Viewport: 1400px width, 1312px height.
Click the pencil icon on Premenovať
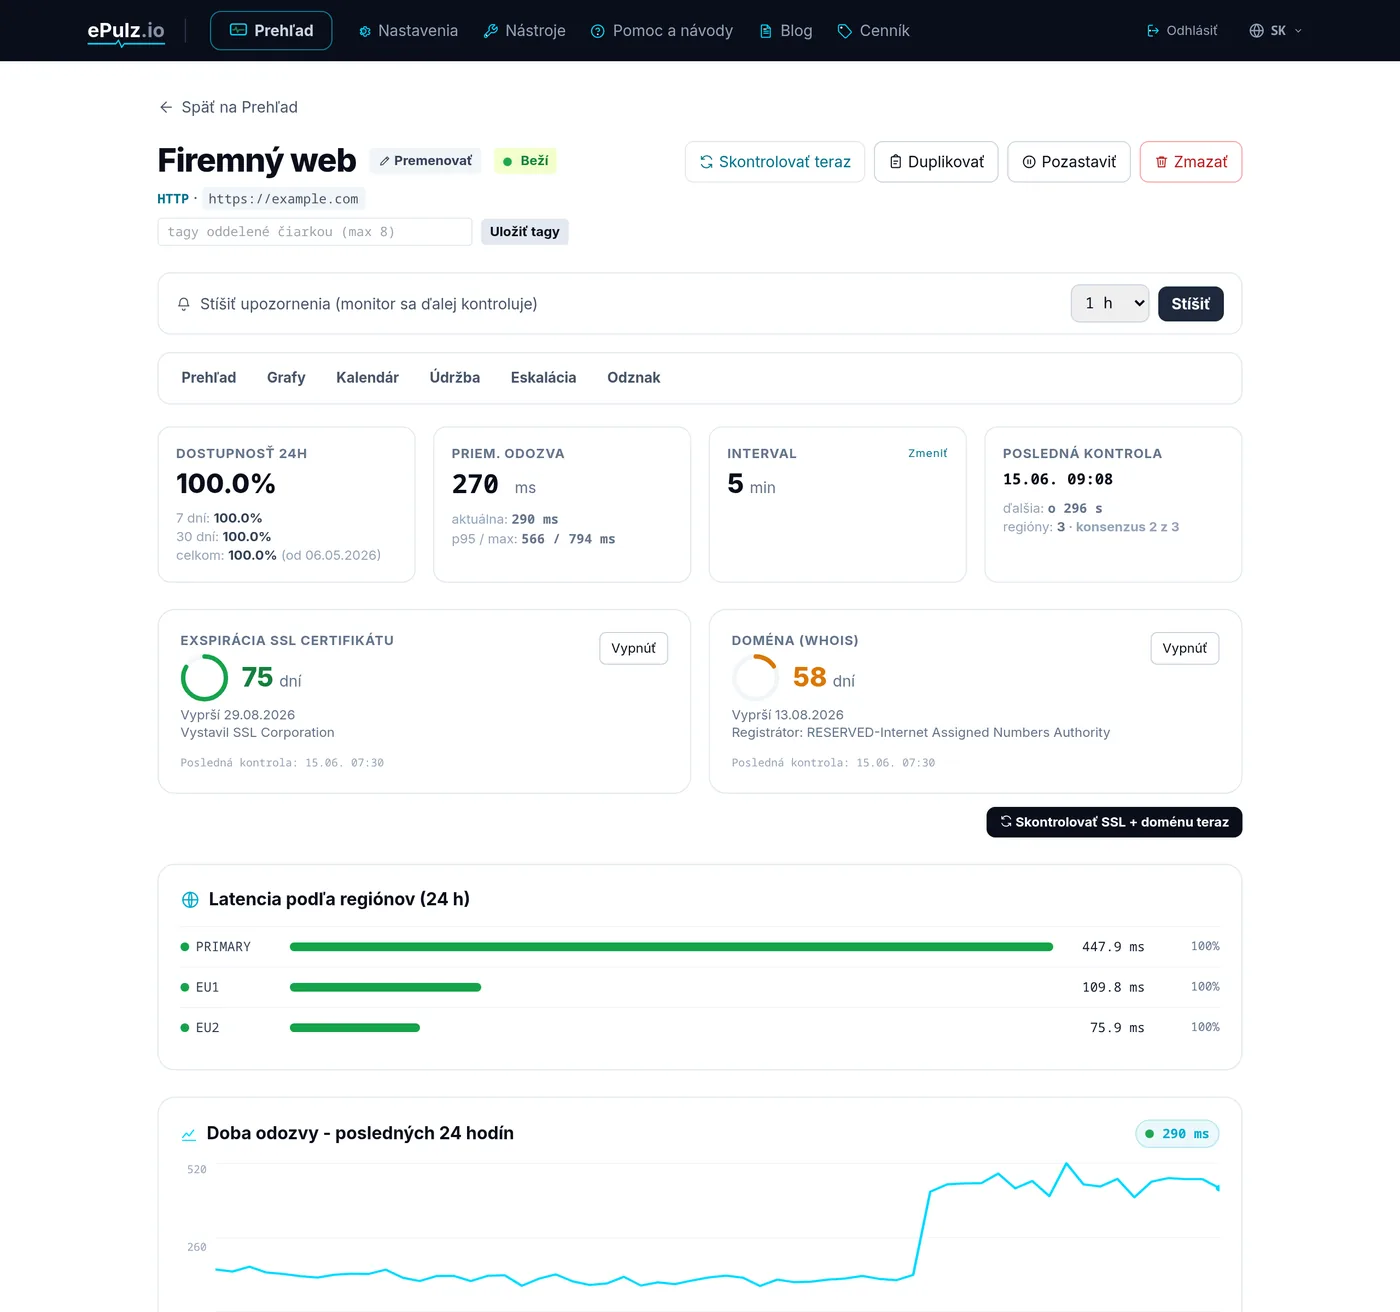tap(384, 161)
